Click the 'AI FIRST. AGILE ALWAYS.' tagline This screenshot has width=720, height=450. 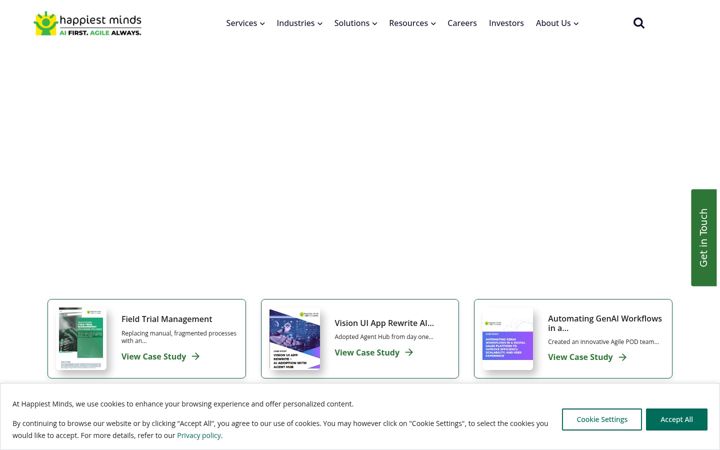100,33
